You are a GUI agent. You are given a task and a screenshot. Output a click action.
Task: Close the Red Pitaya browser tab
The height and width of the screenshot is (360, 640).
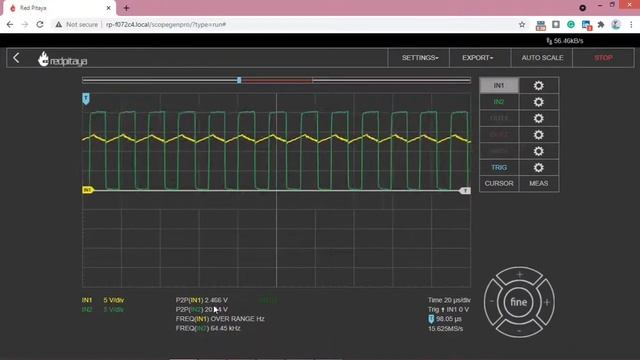109,8
